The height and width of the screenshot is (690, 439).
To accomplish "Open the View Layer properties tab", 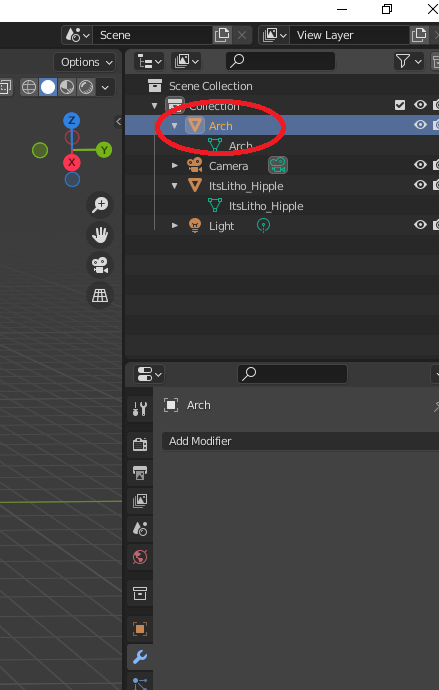I will tap(140, 501).
